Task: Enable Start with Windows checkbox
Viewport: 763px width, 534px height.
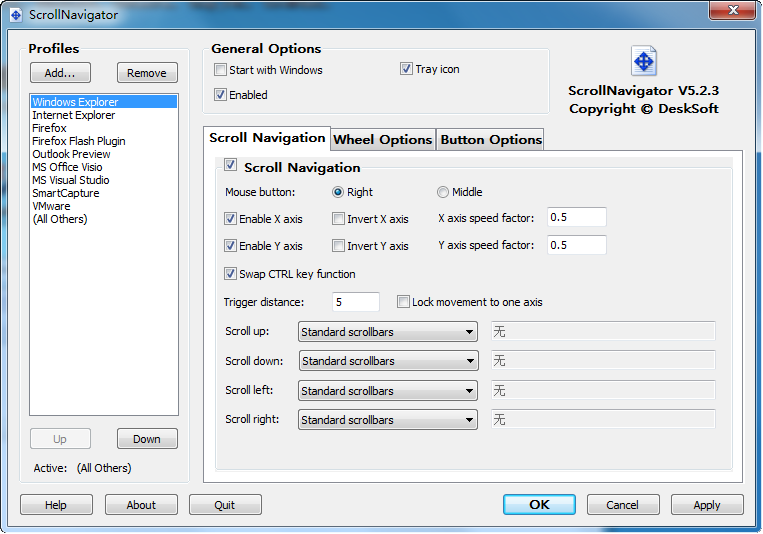Action: [x=221, y=70]
